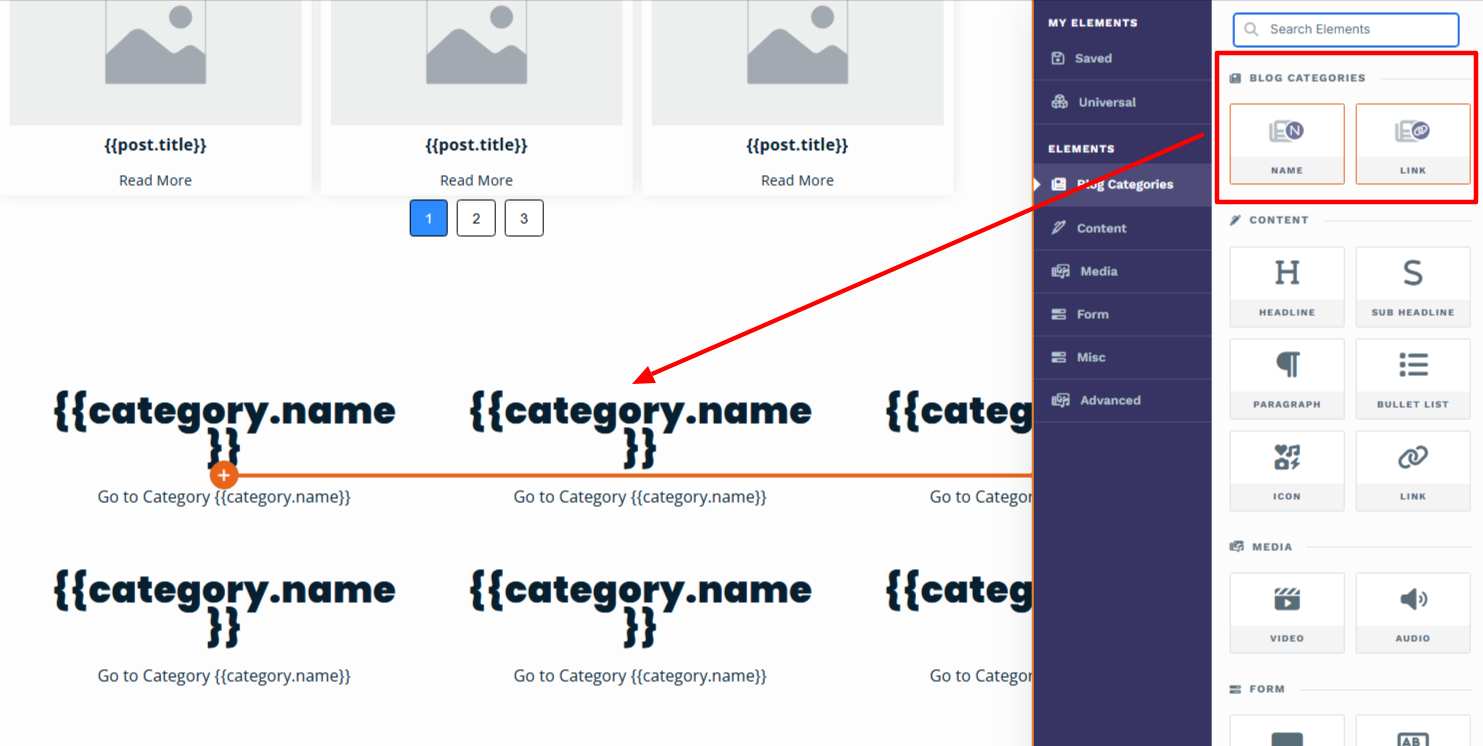The width and height of the screenshot is (1483, 746).
Task: Go to pagination page 2
Action: coord(476,218)
